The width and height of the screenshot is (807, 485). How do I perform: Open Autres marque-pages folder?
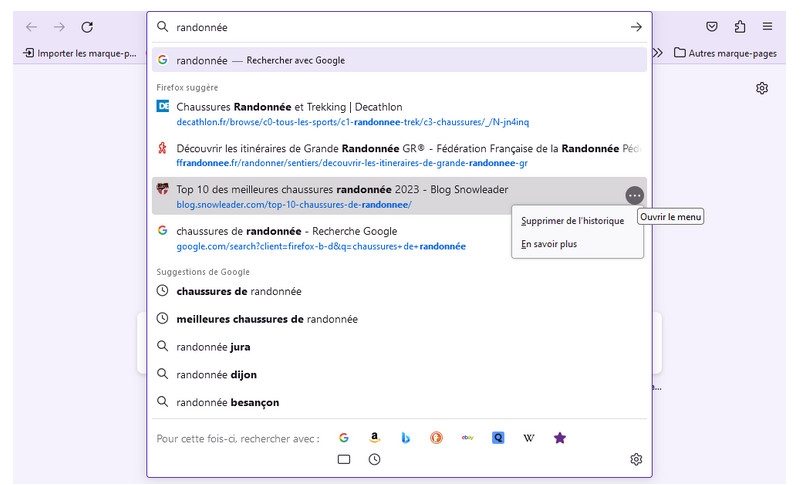725,53
